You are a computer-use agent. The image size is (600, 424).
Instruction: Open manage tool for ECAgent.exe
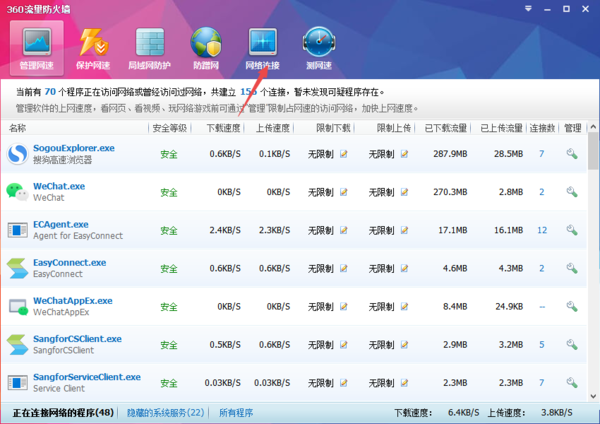tap(572, 230)
